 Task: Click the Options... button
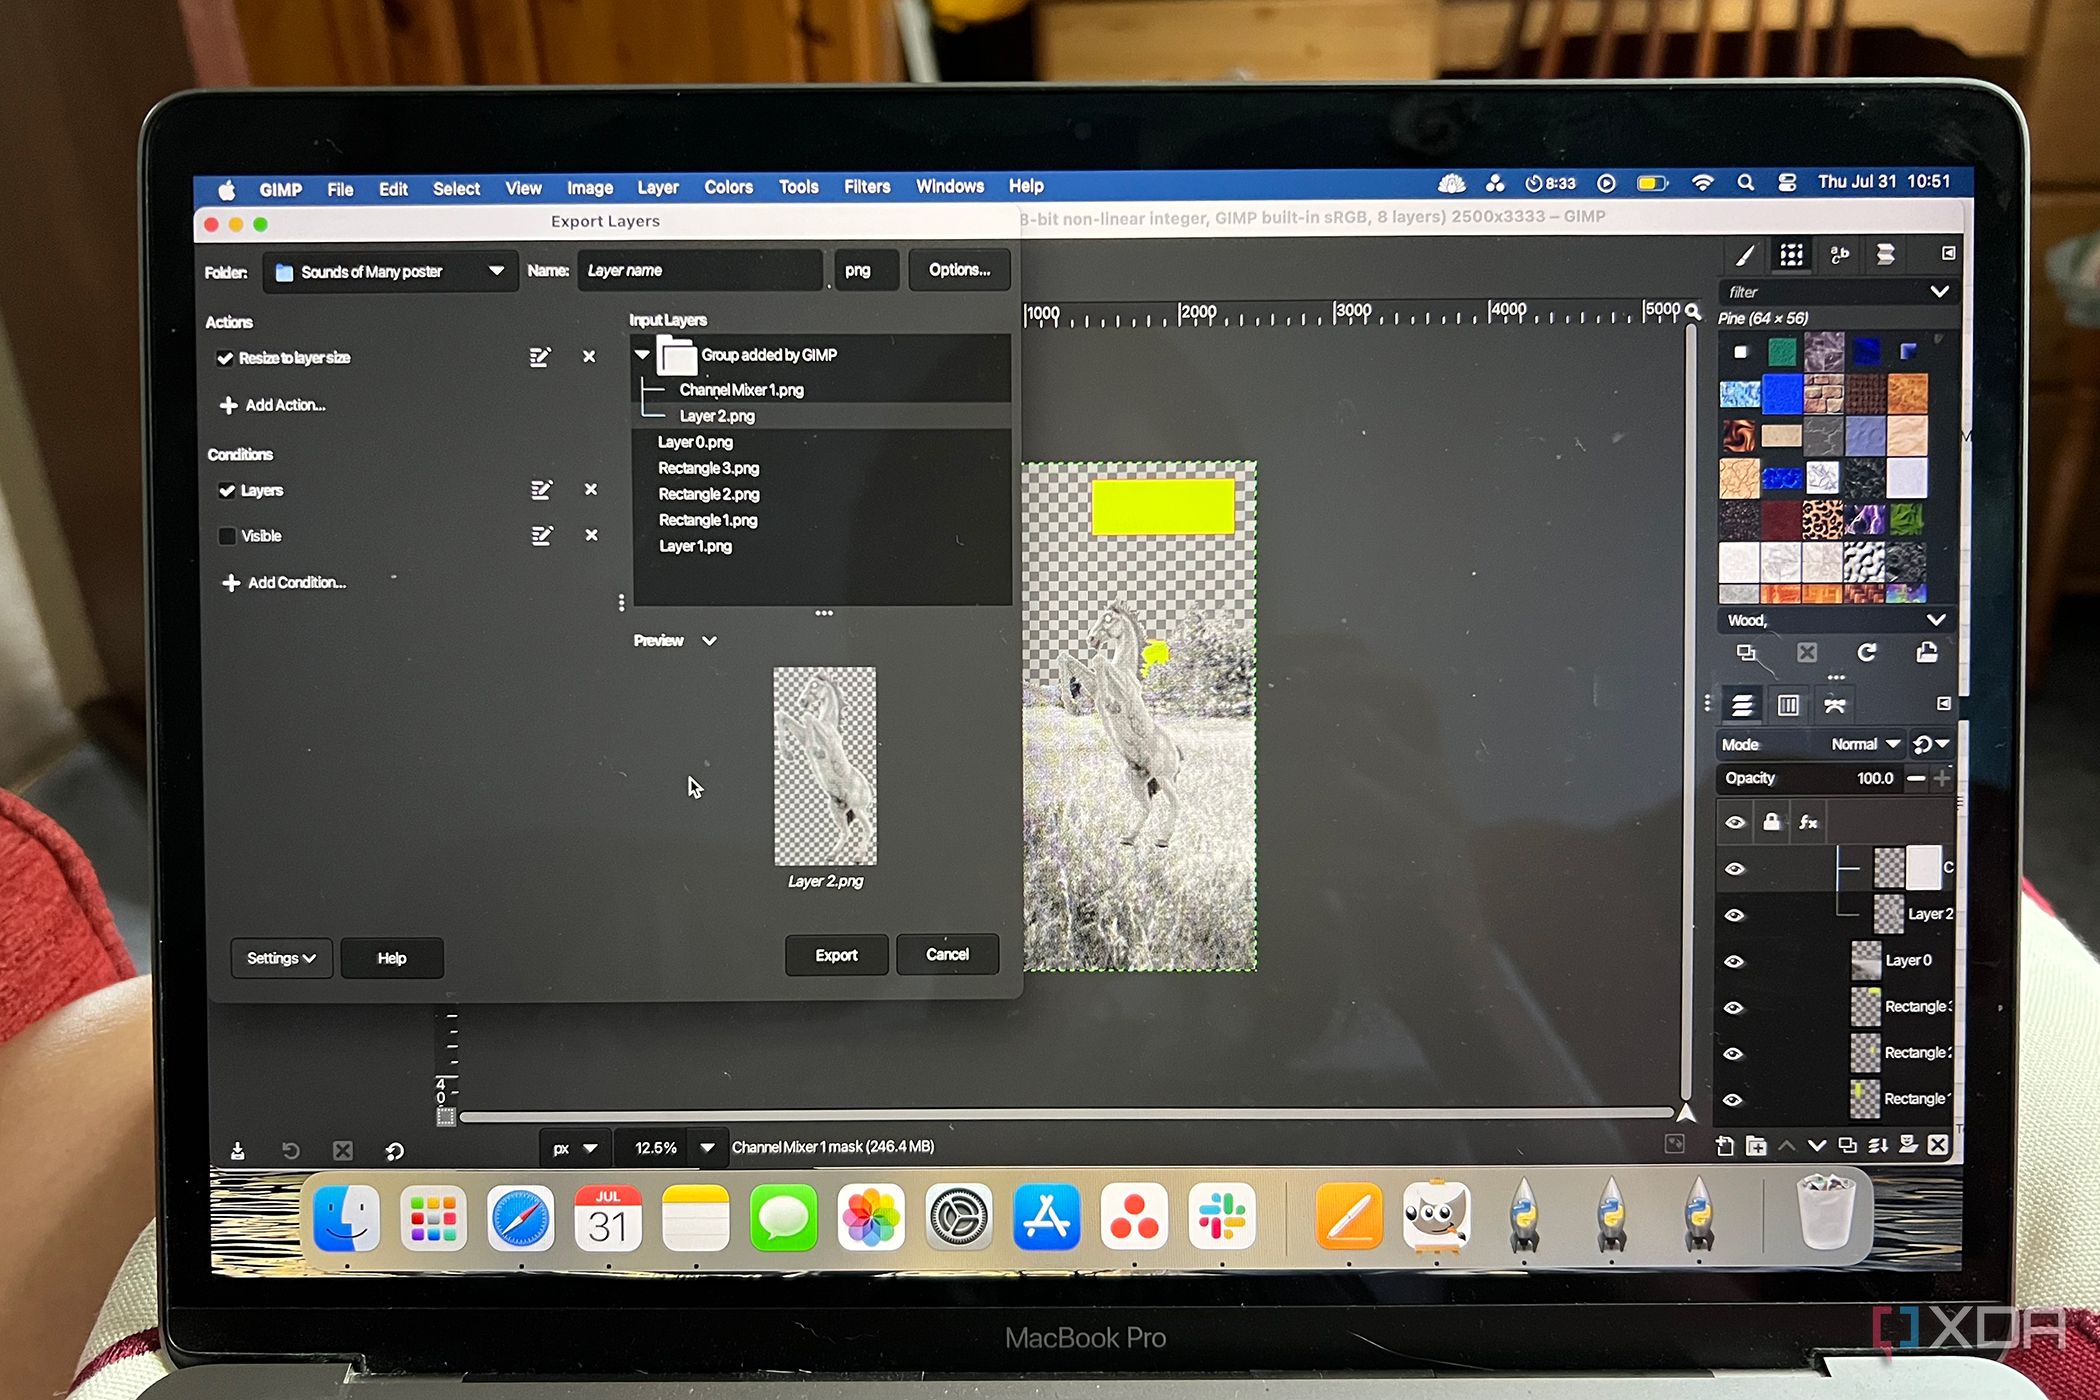[x=958, y=270]
